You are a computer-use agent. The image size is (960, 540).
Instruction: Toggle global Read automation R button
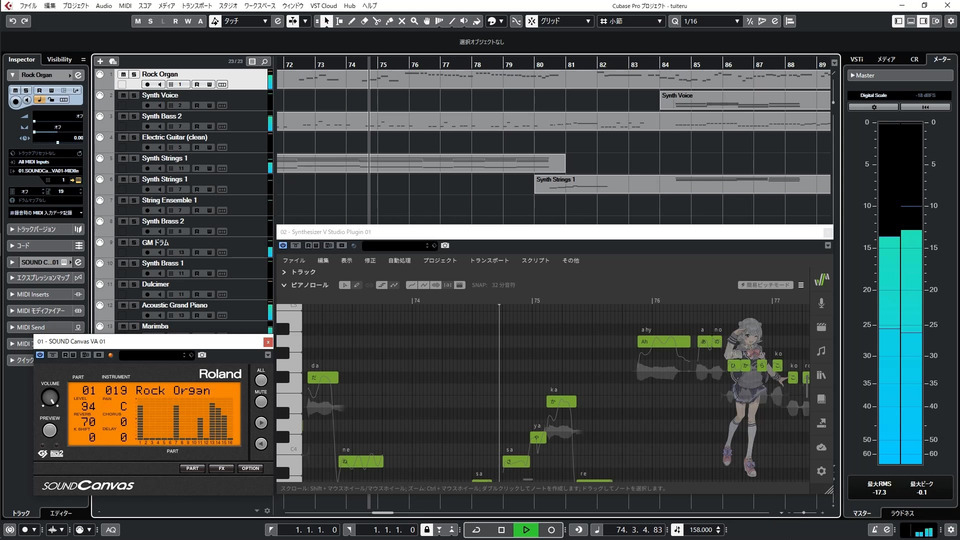[175, 21]
